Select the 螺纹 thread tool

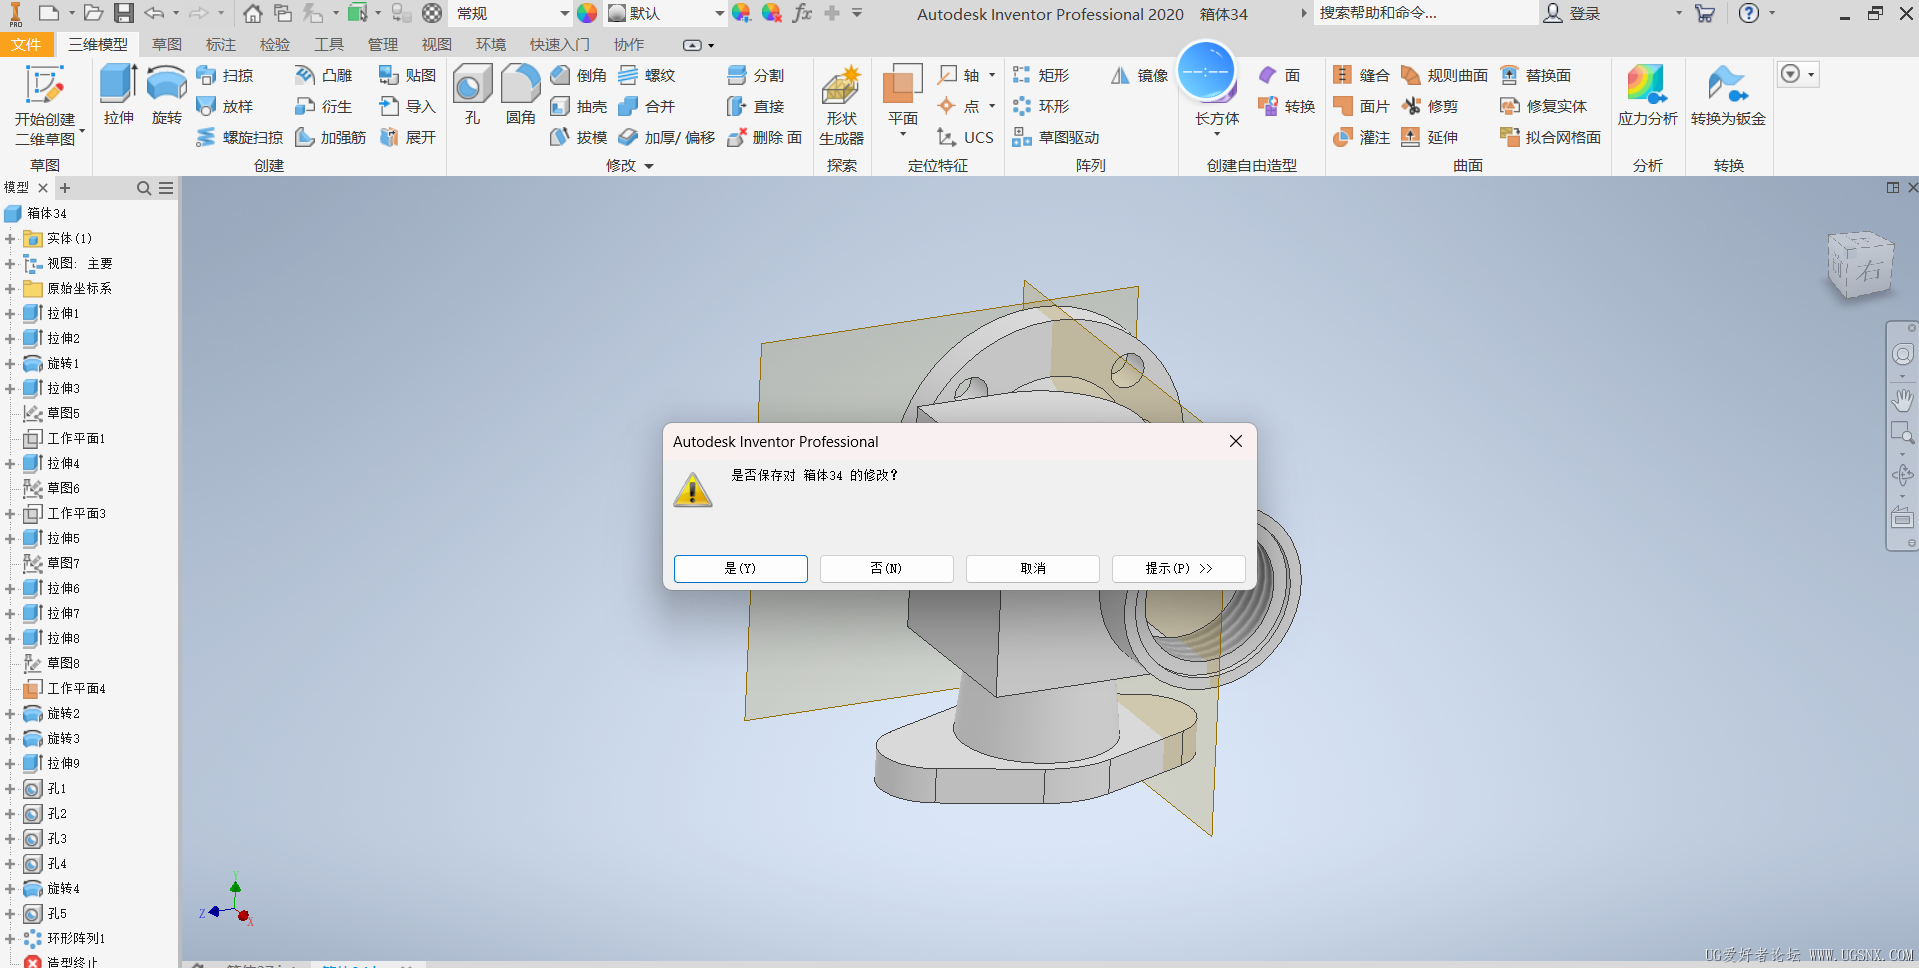[647, 75]
